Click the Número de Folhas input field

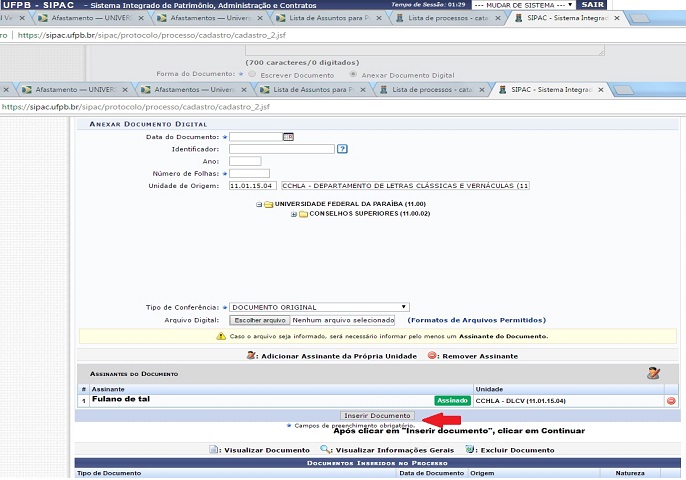click(249, 173)
